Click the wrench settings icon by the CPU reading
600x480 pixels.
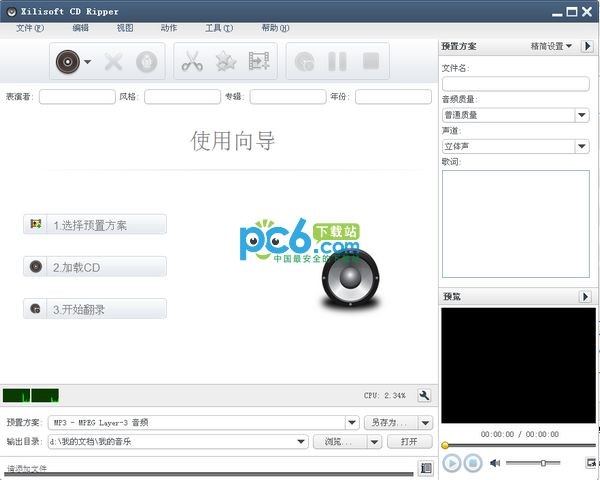point(424,395)
